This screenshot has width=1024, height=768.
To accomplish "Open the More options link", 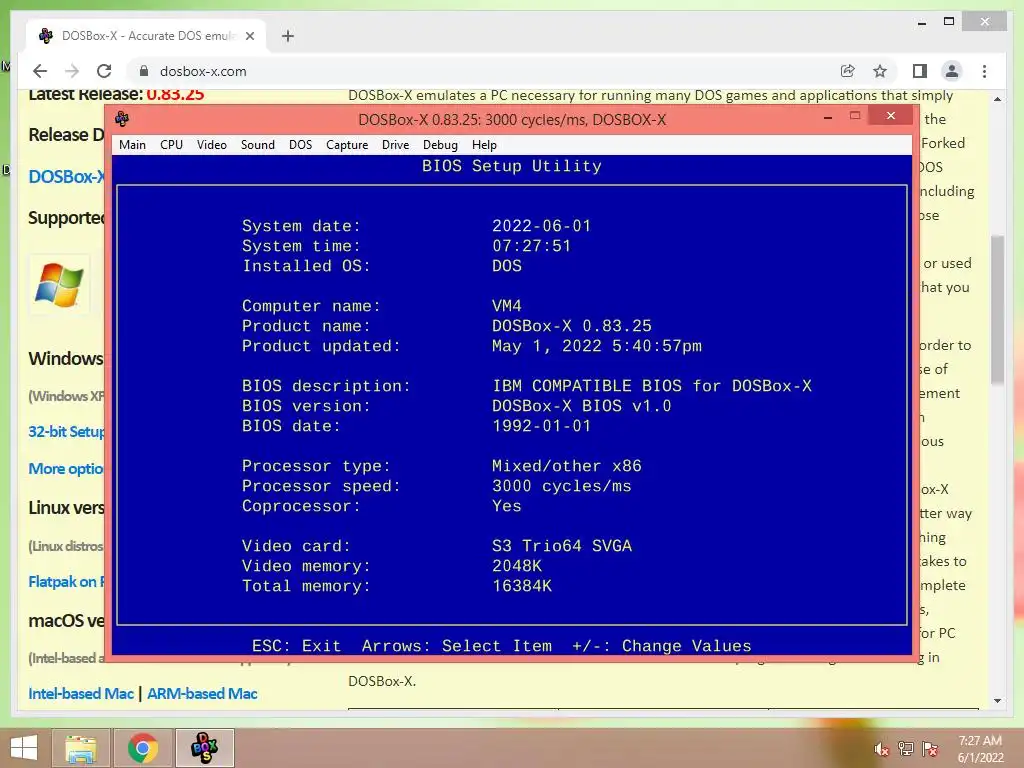I will [66, 469].
